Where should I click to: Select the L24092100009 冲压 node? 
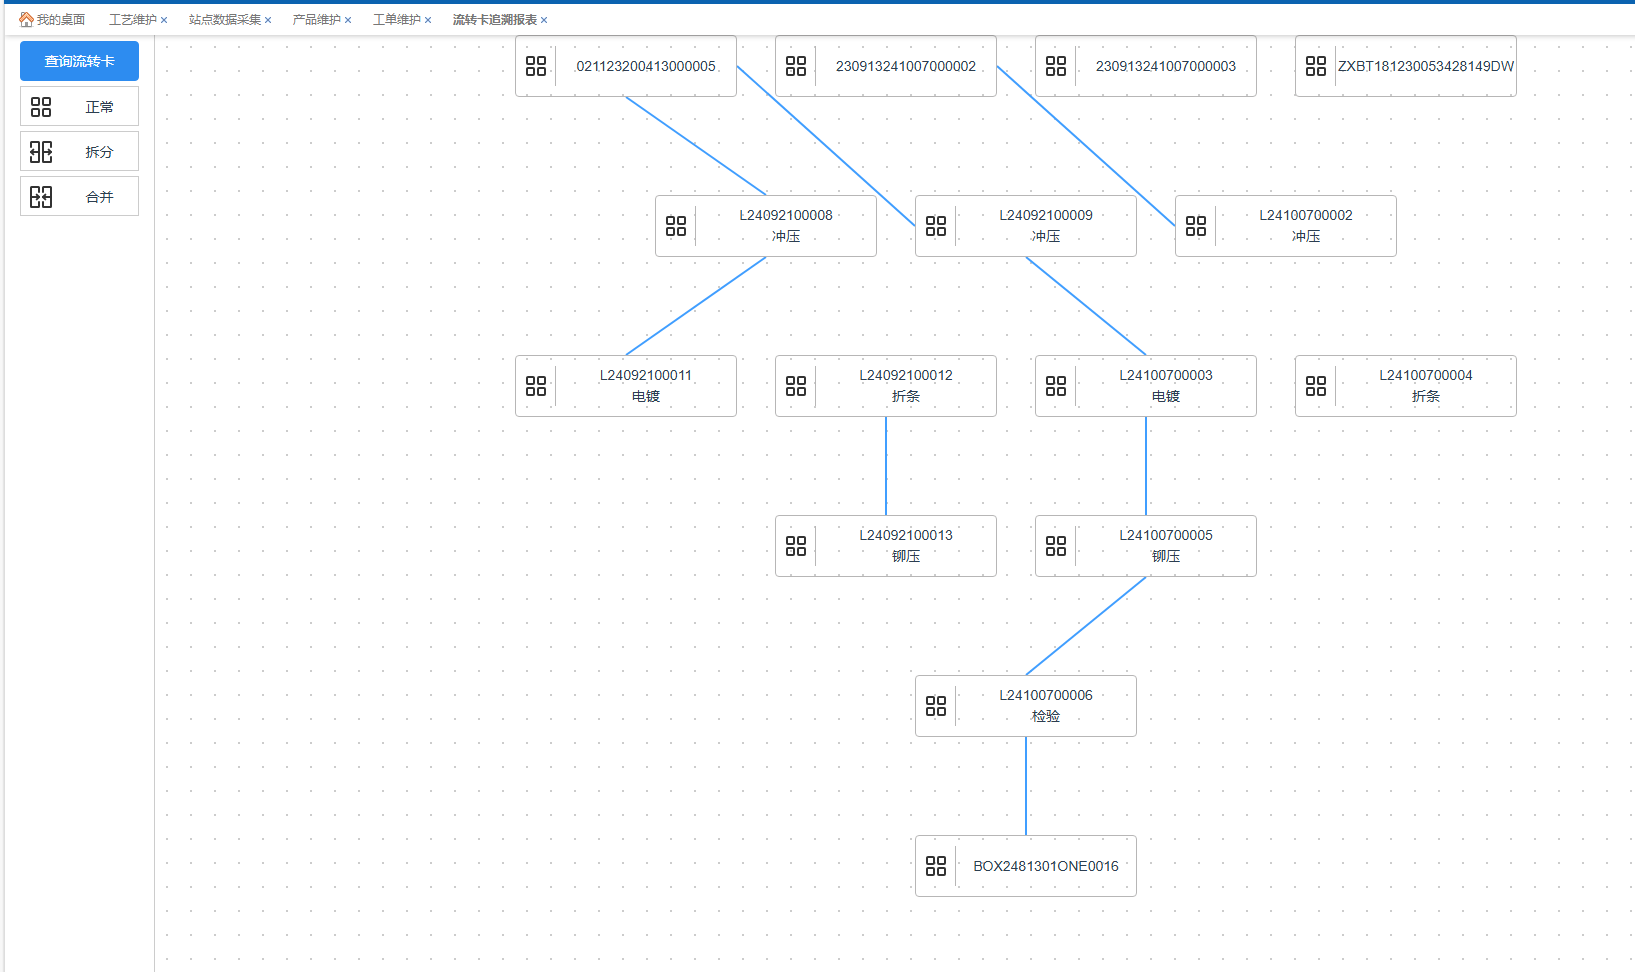pos(1045,226)
